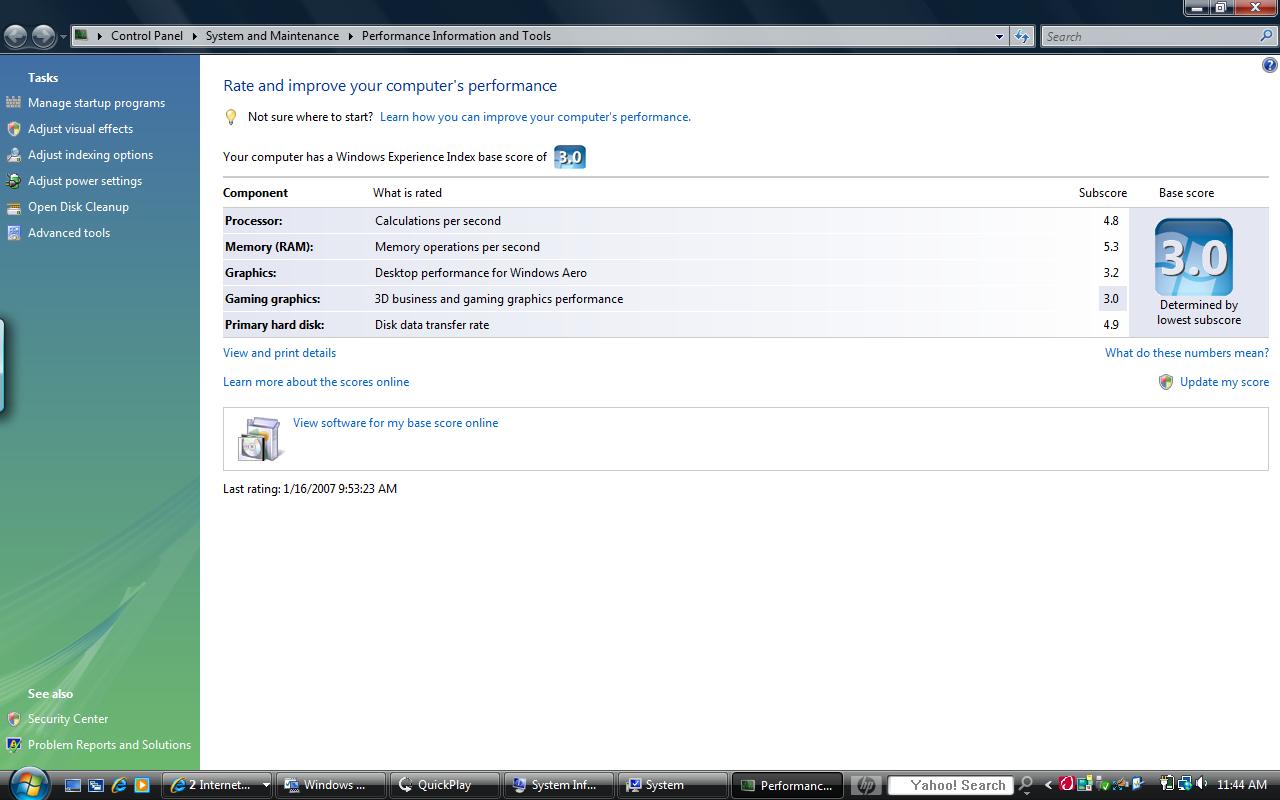The image size is (1280, 800).
Task: Click the Advanced tools icon
Action: click(x=13, y=233)
